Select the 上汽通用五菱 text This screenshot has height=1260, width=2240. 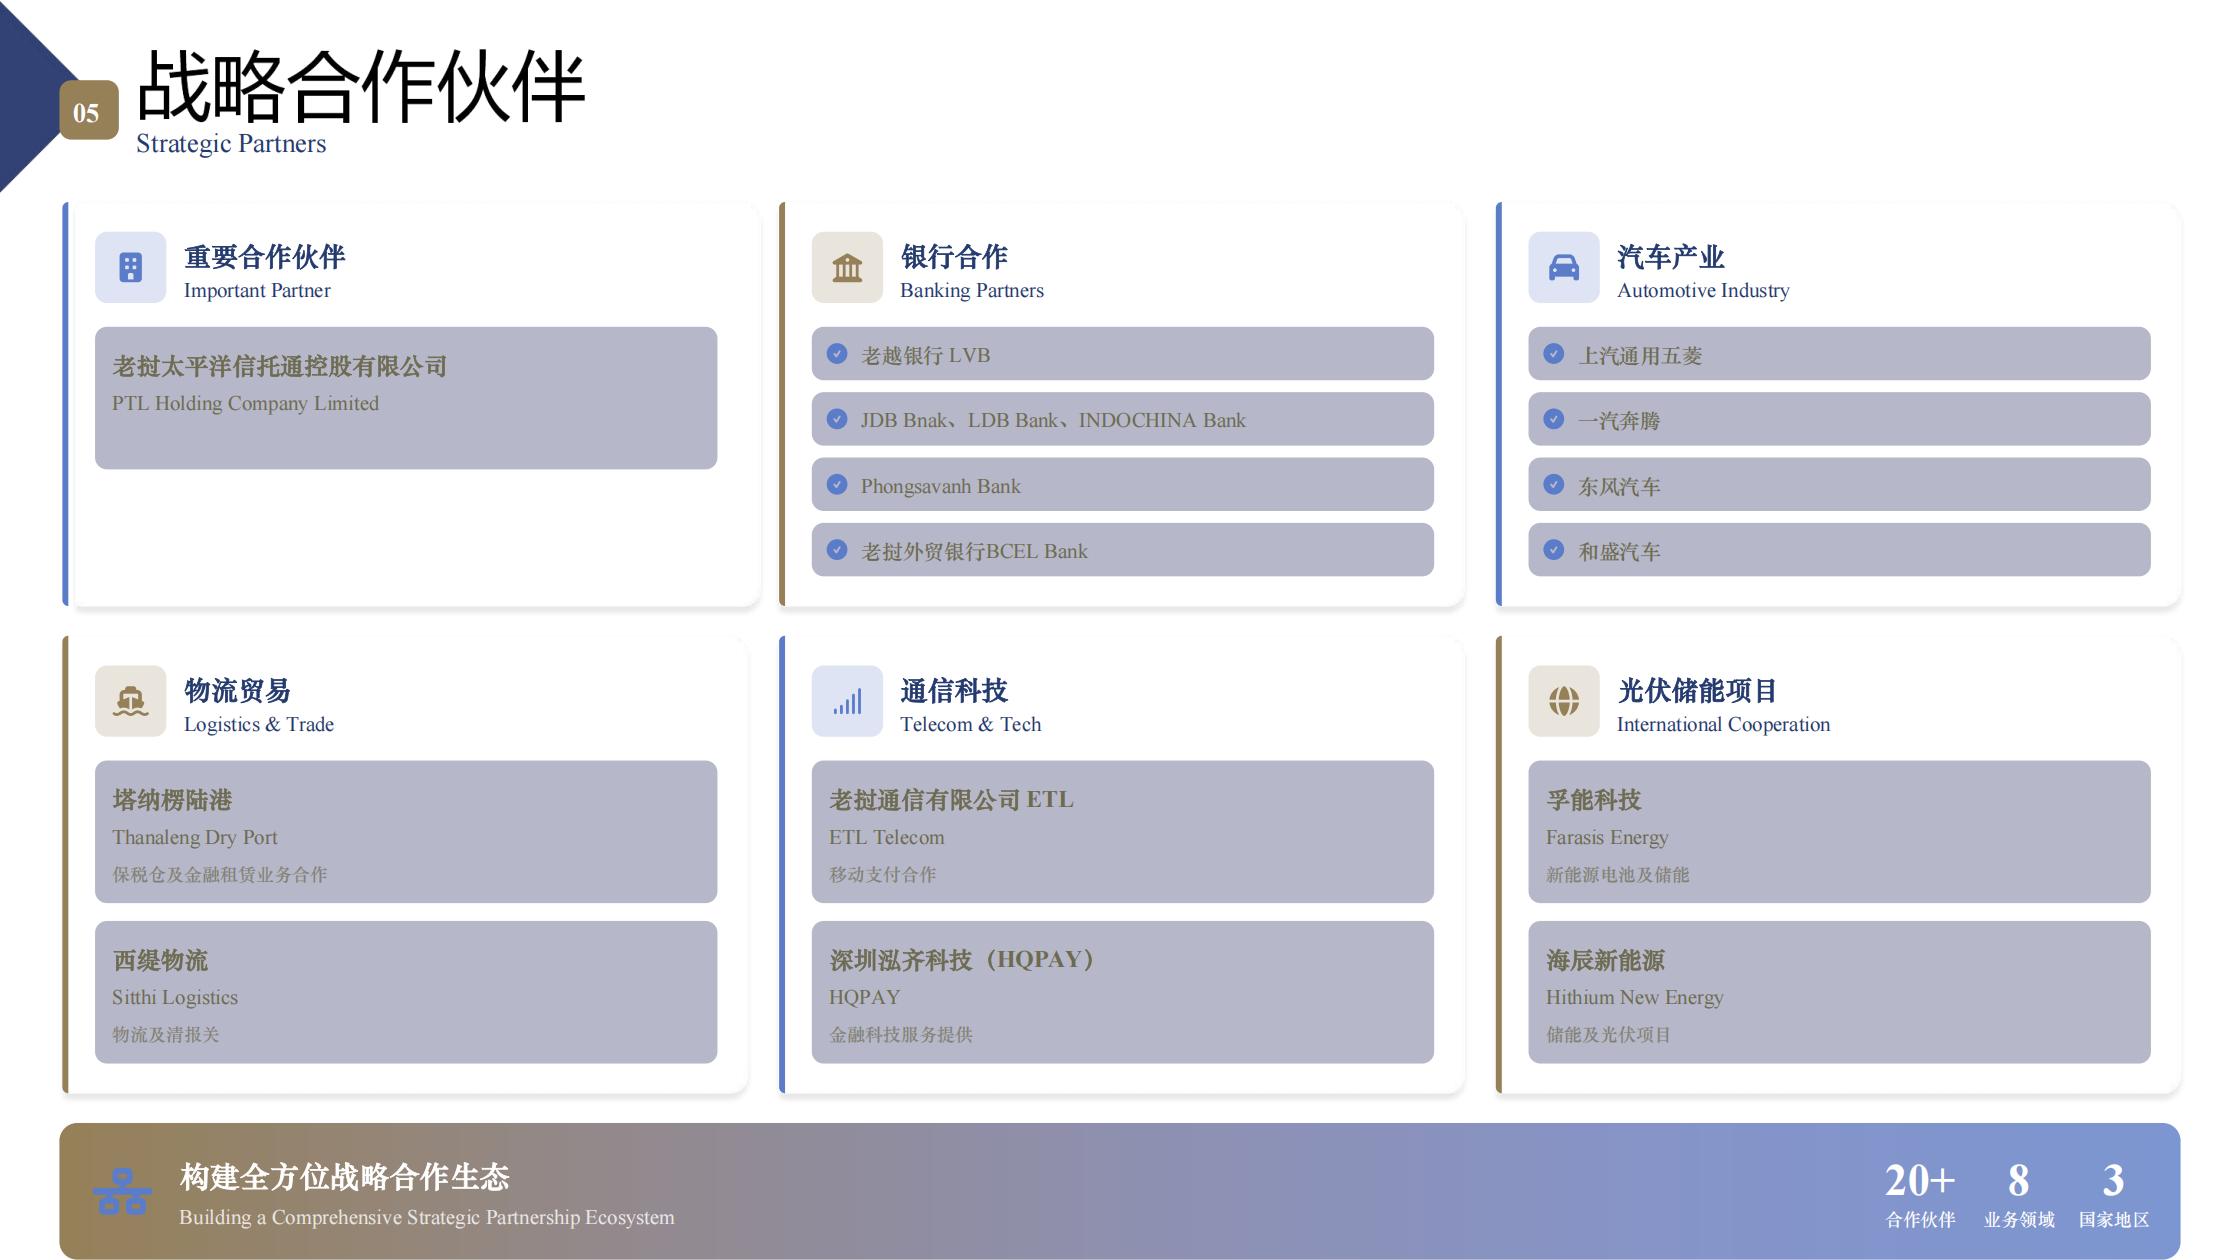click(1640, 355)
